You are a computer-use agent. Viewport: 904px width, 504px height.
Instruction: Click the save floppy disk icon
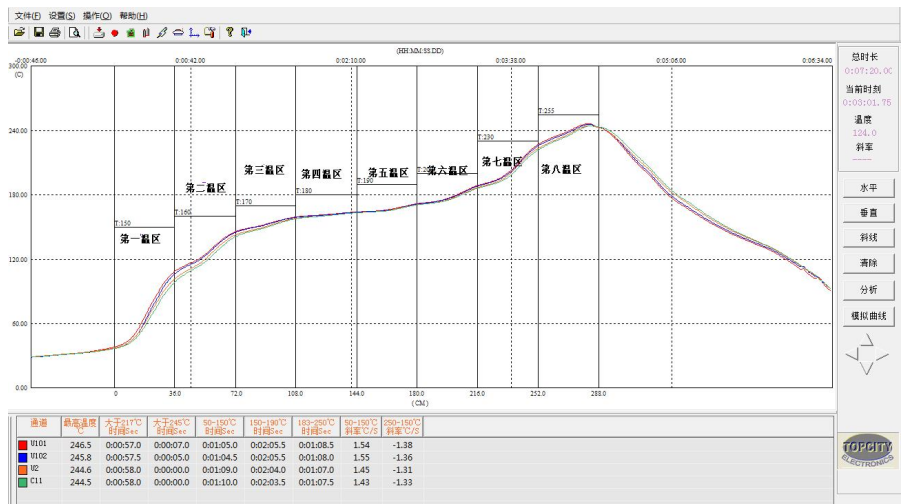[x=38, y=32]
